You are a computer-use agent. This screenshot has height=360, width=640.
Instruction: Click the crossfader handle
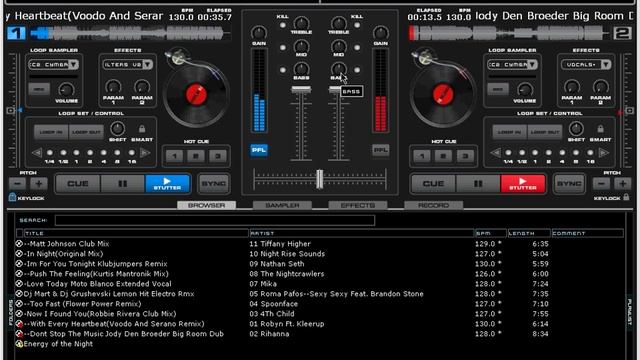pyautogui.click(x=320, y=179)
